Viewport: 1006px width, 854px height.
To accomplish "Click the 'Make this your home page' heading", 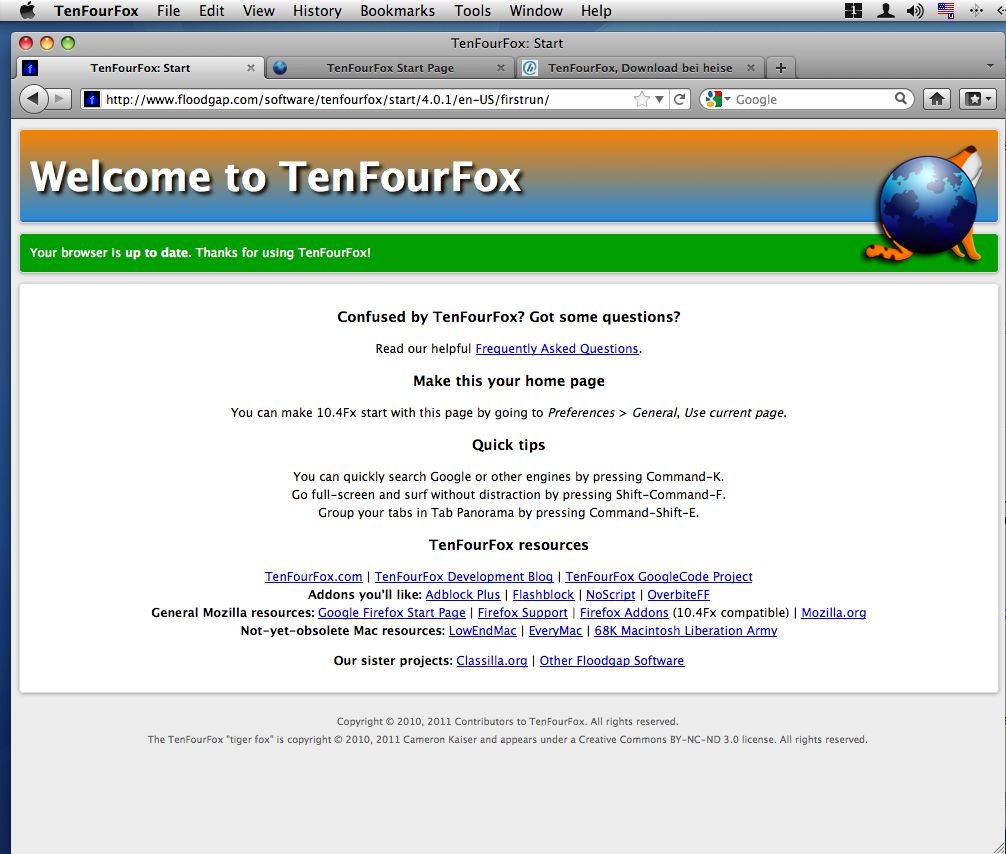I will click(x=508, y=380).
